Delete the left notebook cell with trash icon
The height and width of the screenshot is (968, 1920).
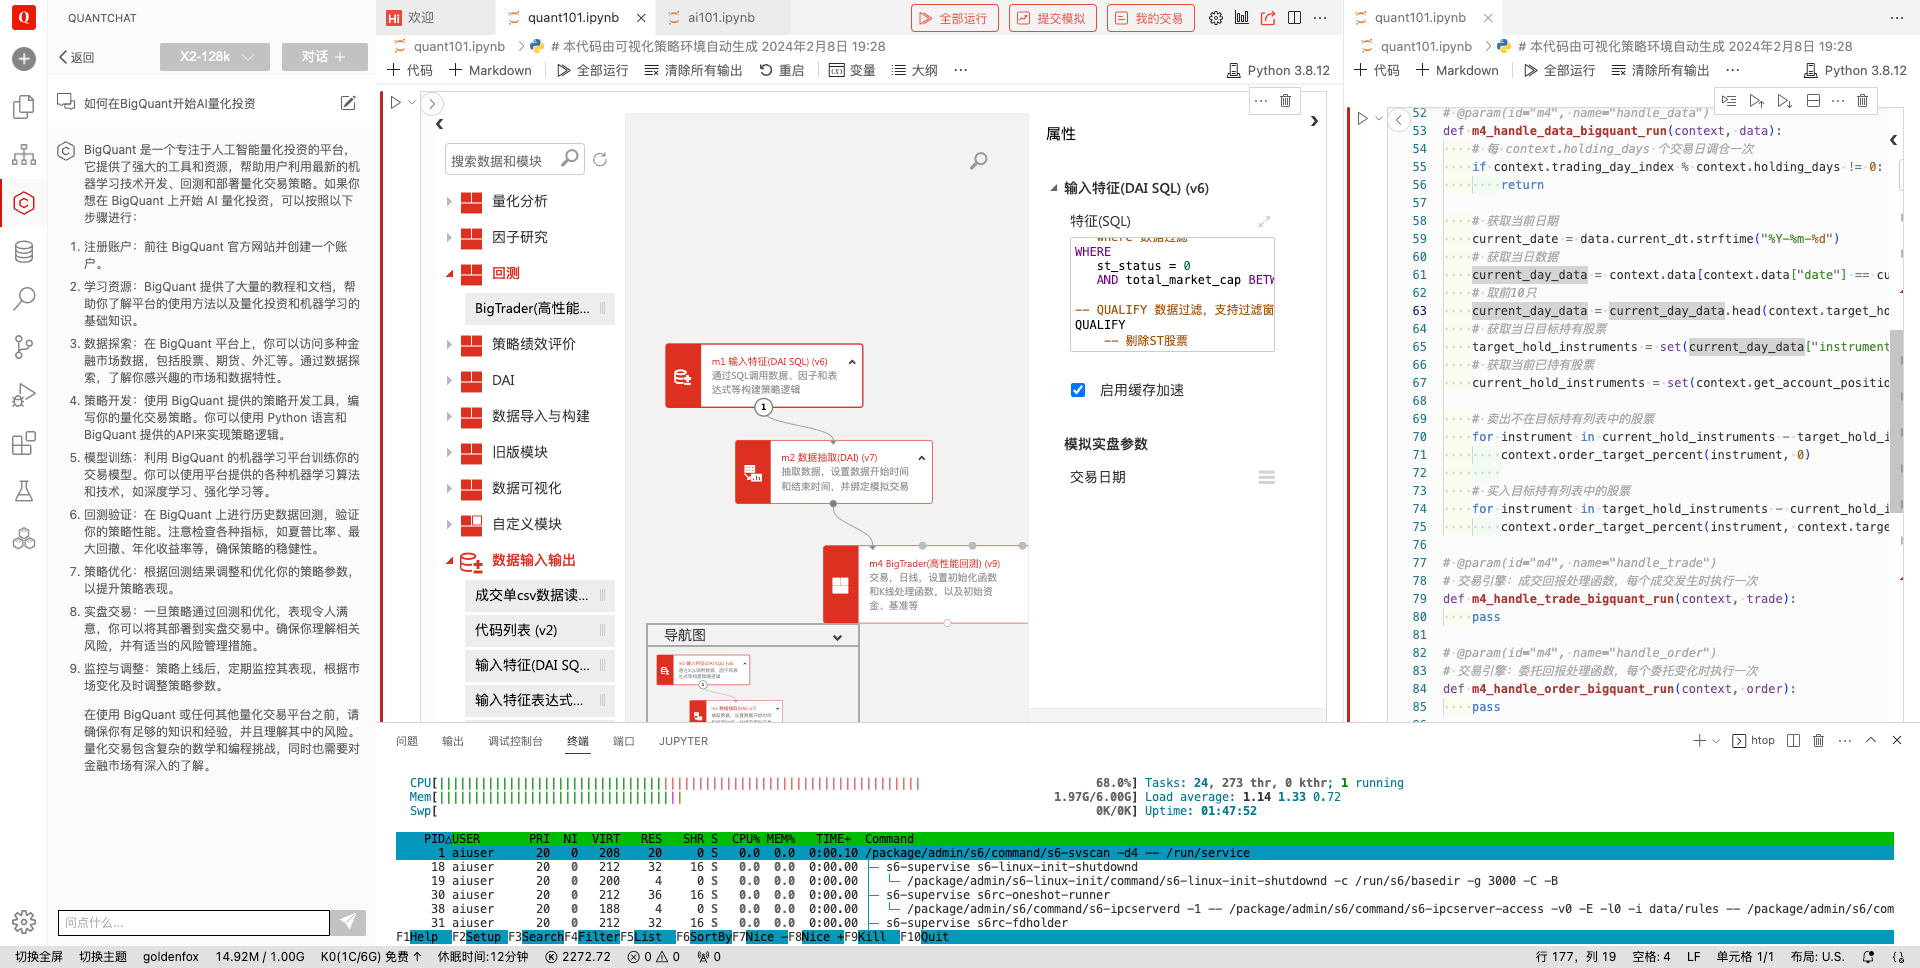[1286, 100]
